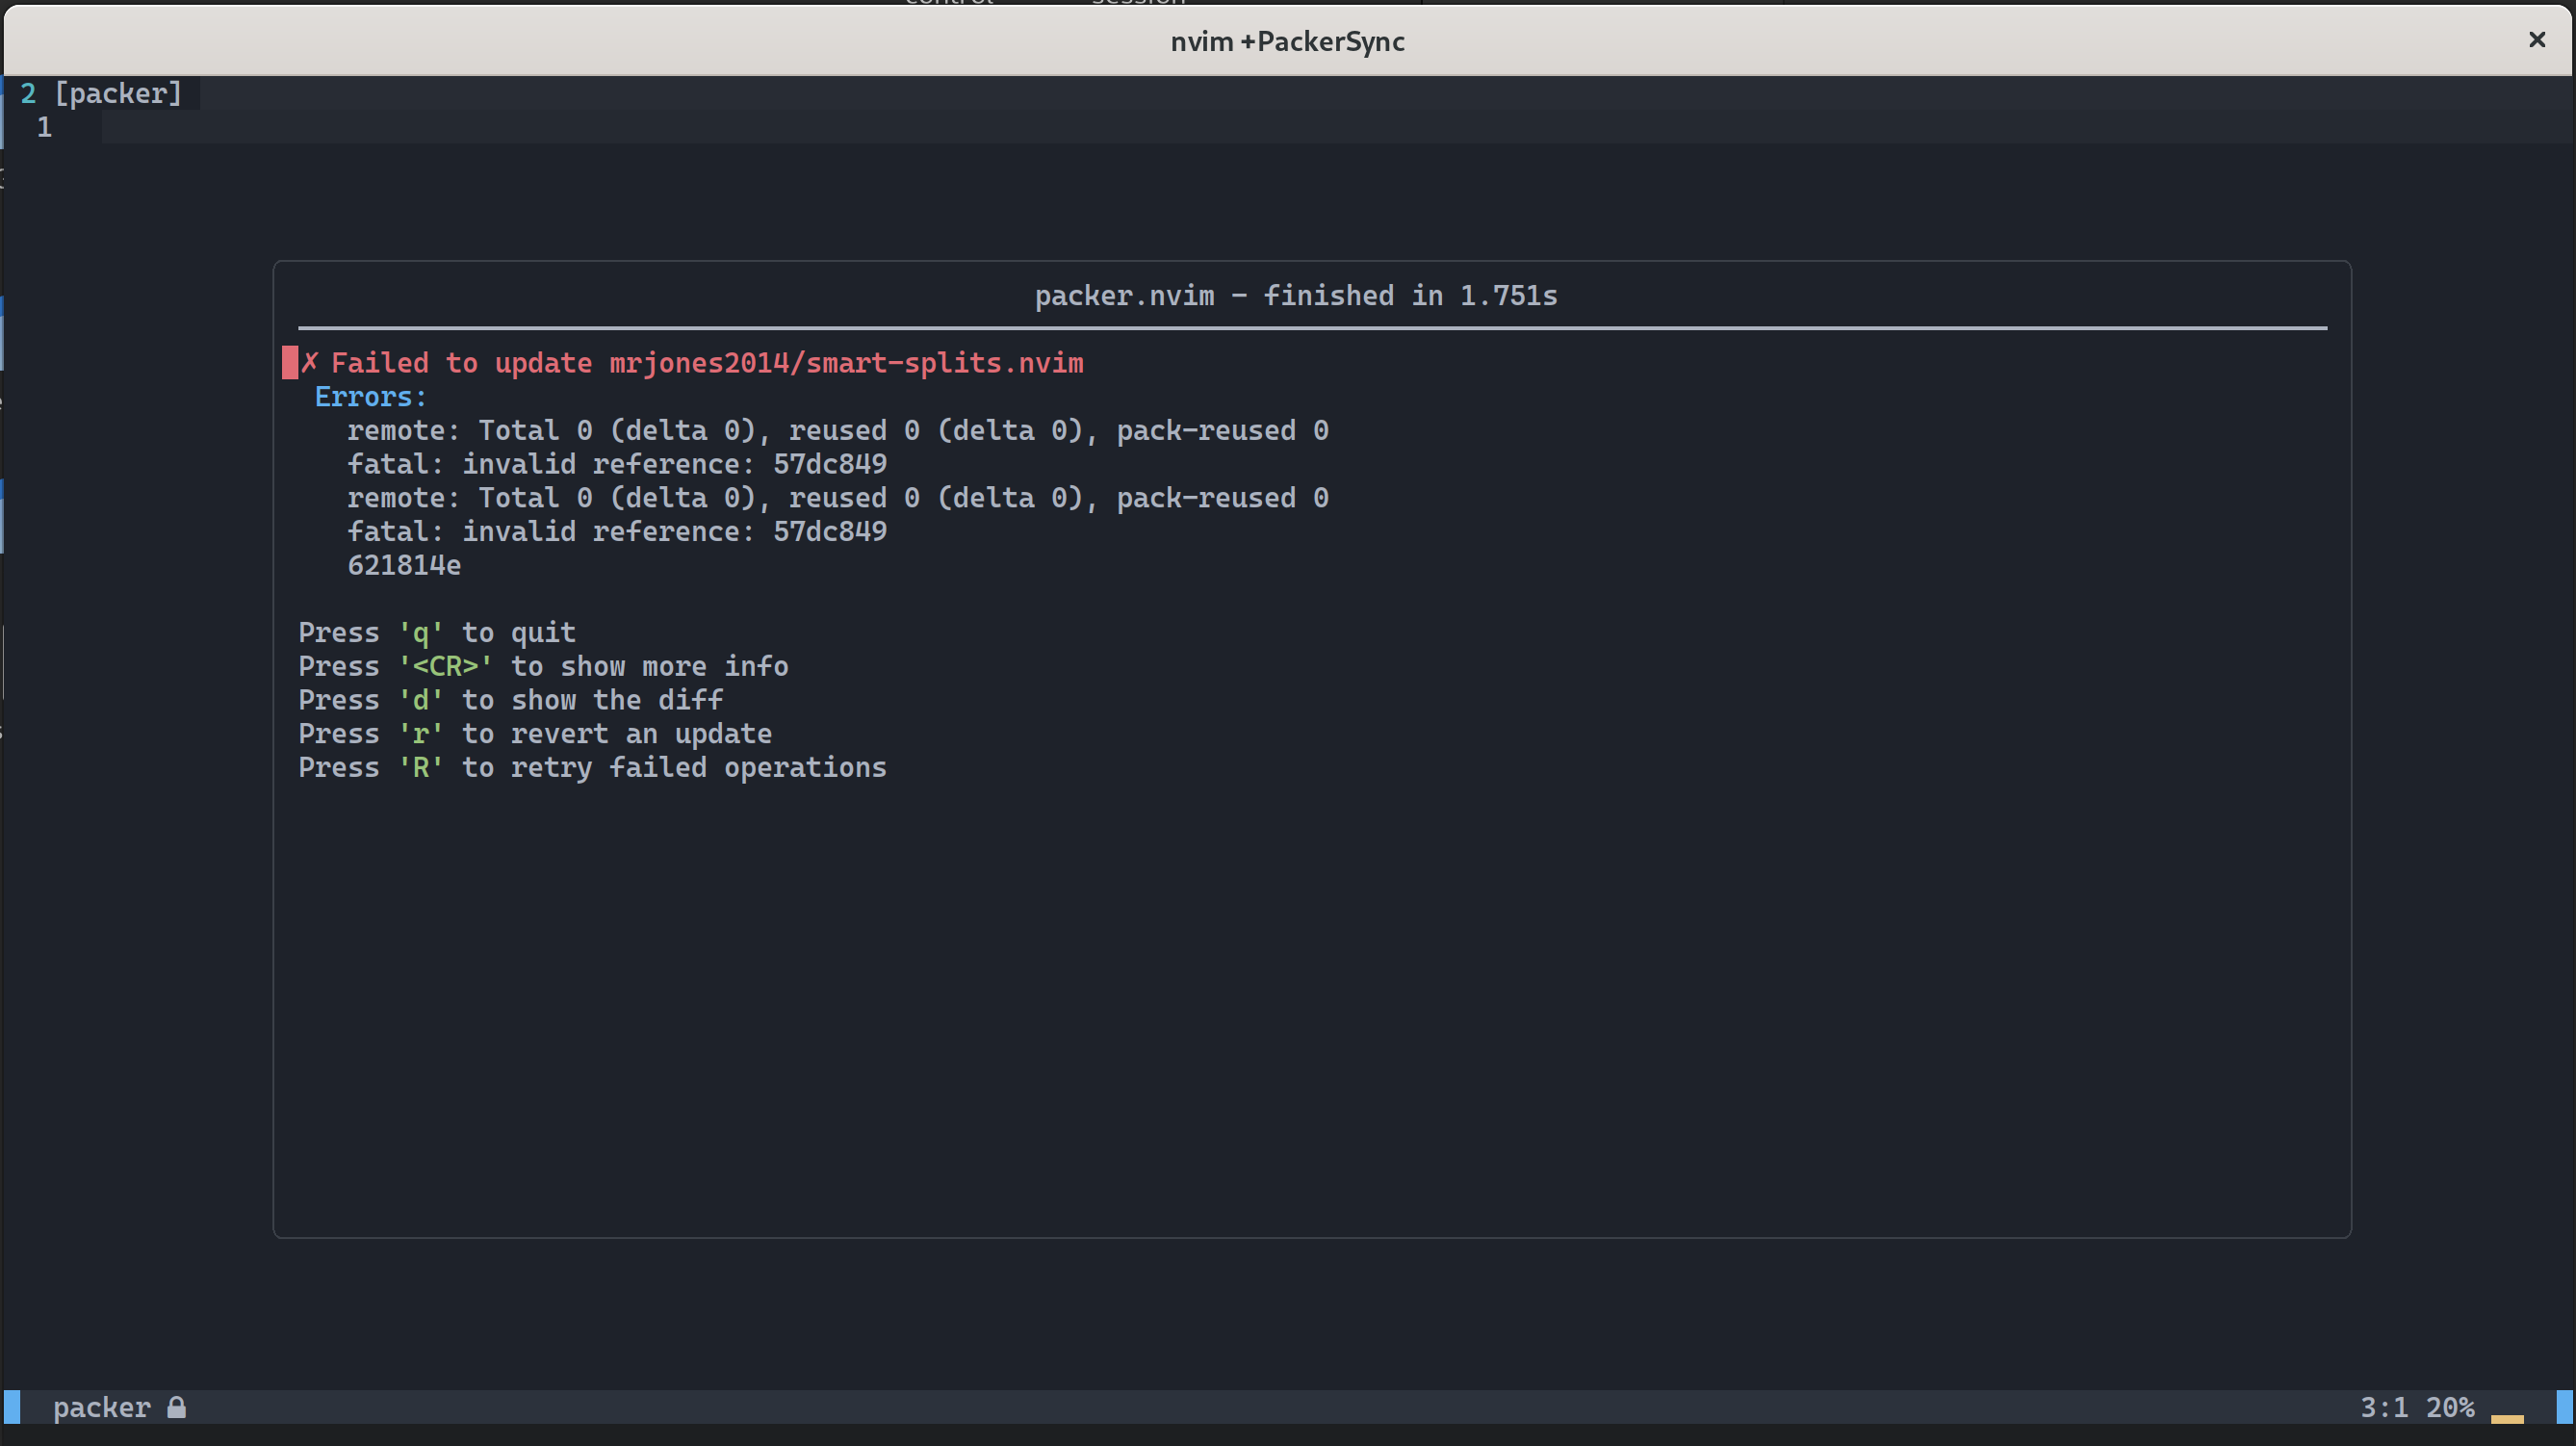Screen dimensions: 2576x1446
Task: Click the blue indicator block at statusline left
Action: click(13, 1407)
